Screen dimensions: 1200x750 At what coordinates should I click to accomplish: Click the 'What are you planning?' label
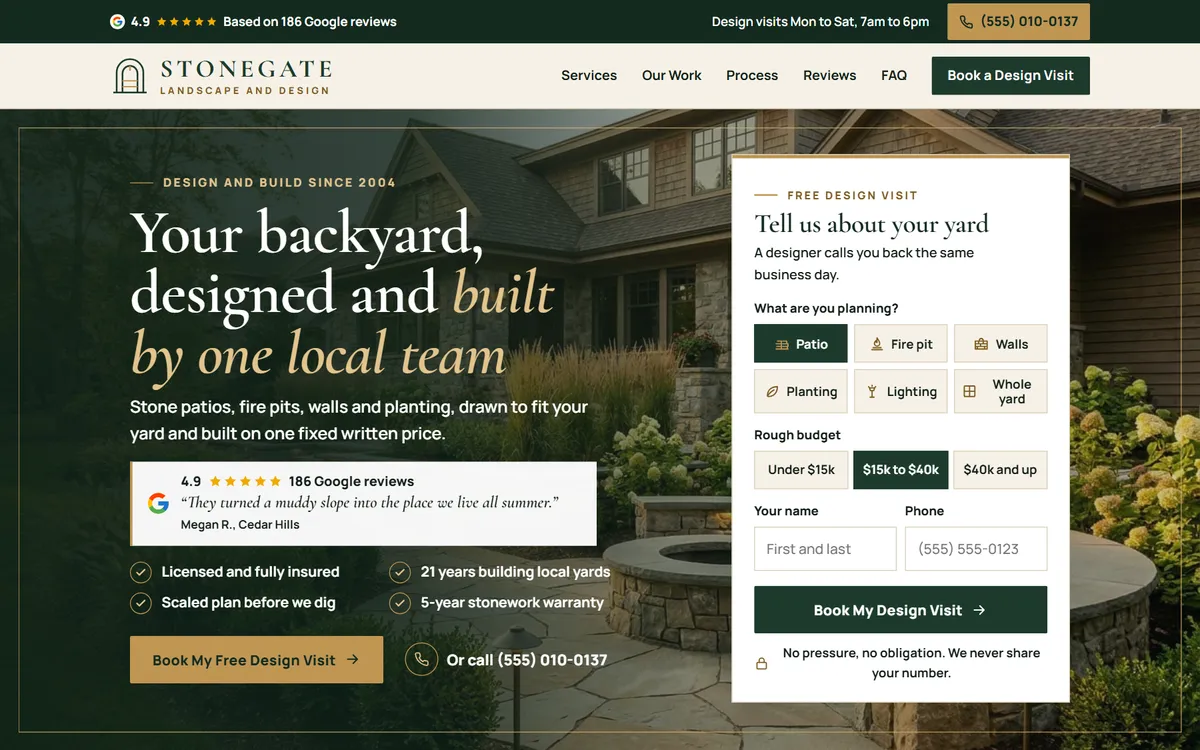coord(826,308)
